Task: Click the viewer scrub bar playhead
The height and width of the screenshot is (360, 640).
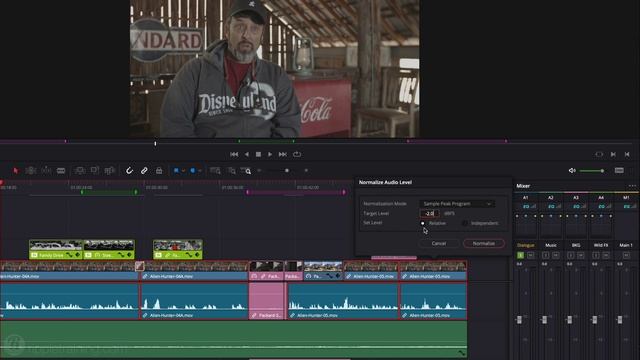Action: pos(155,143)
